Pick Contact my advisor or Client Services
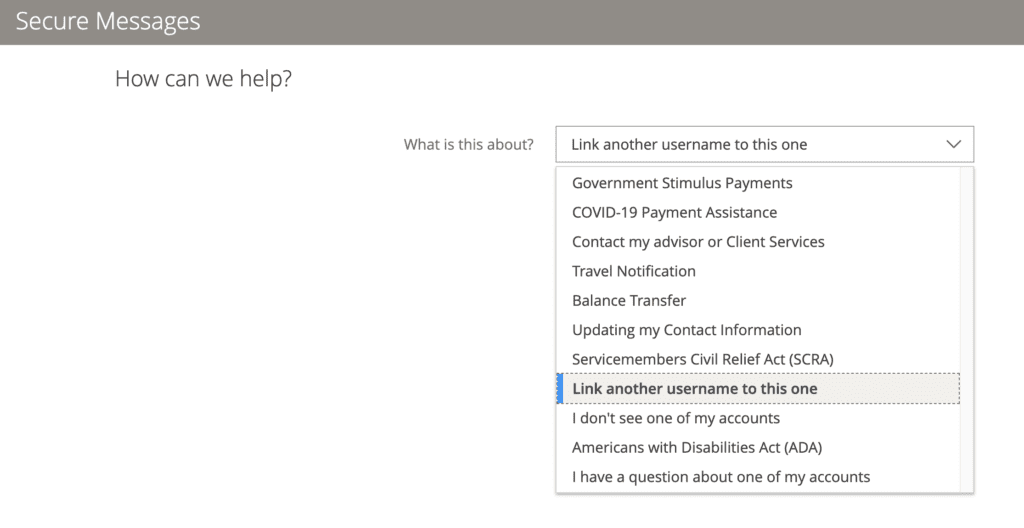1024x528 pixels. click(x=698, y=242)
